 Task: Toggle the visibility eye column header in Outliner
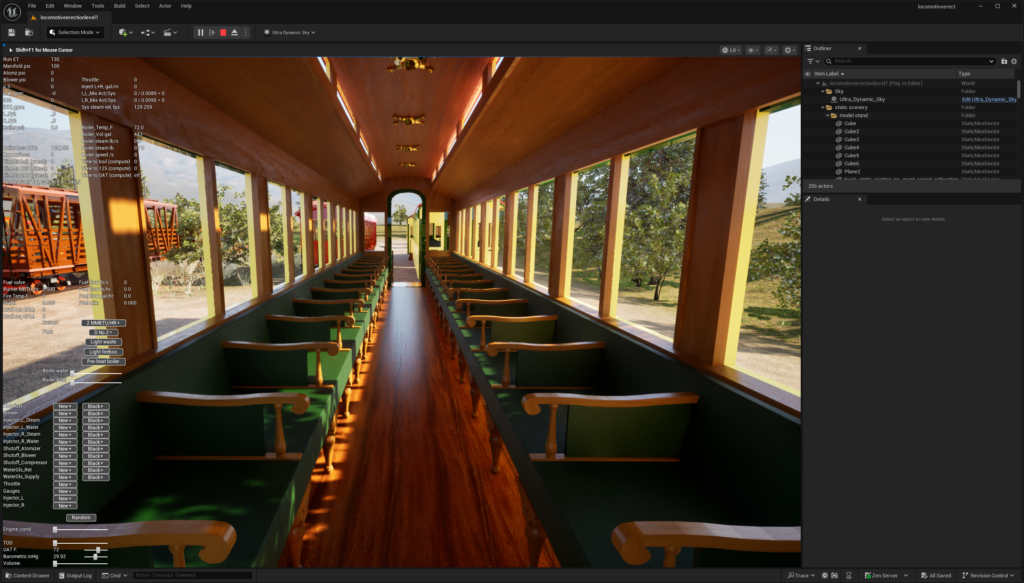[x=808, y=74]
